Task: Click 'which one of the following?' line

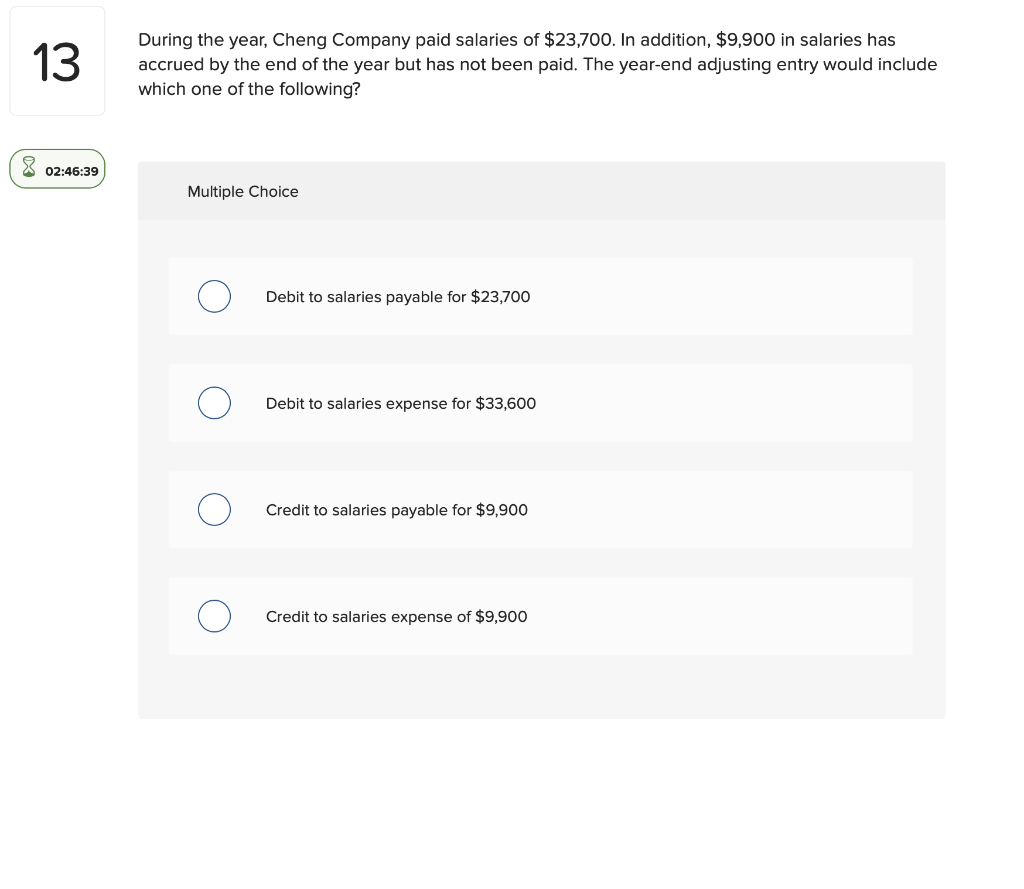Action: [x=249, y=89]
